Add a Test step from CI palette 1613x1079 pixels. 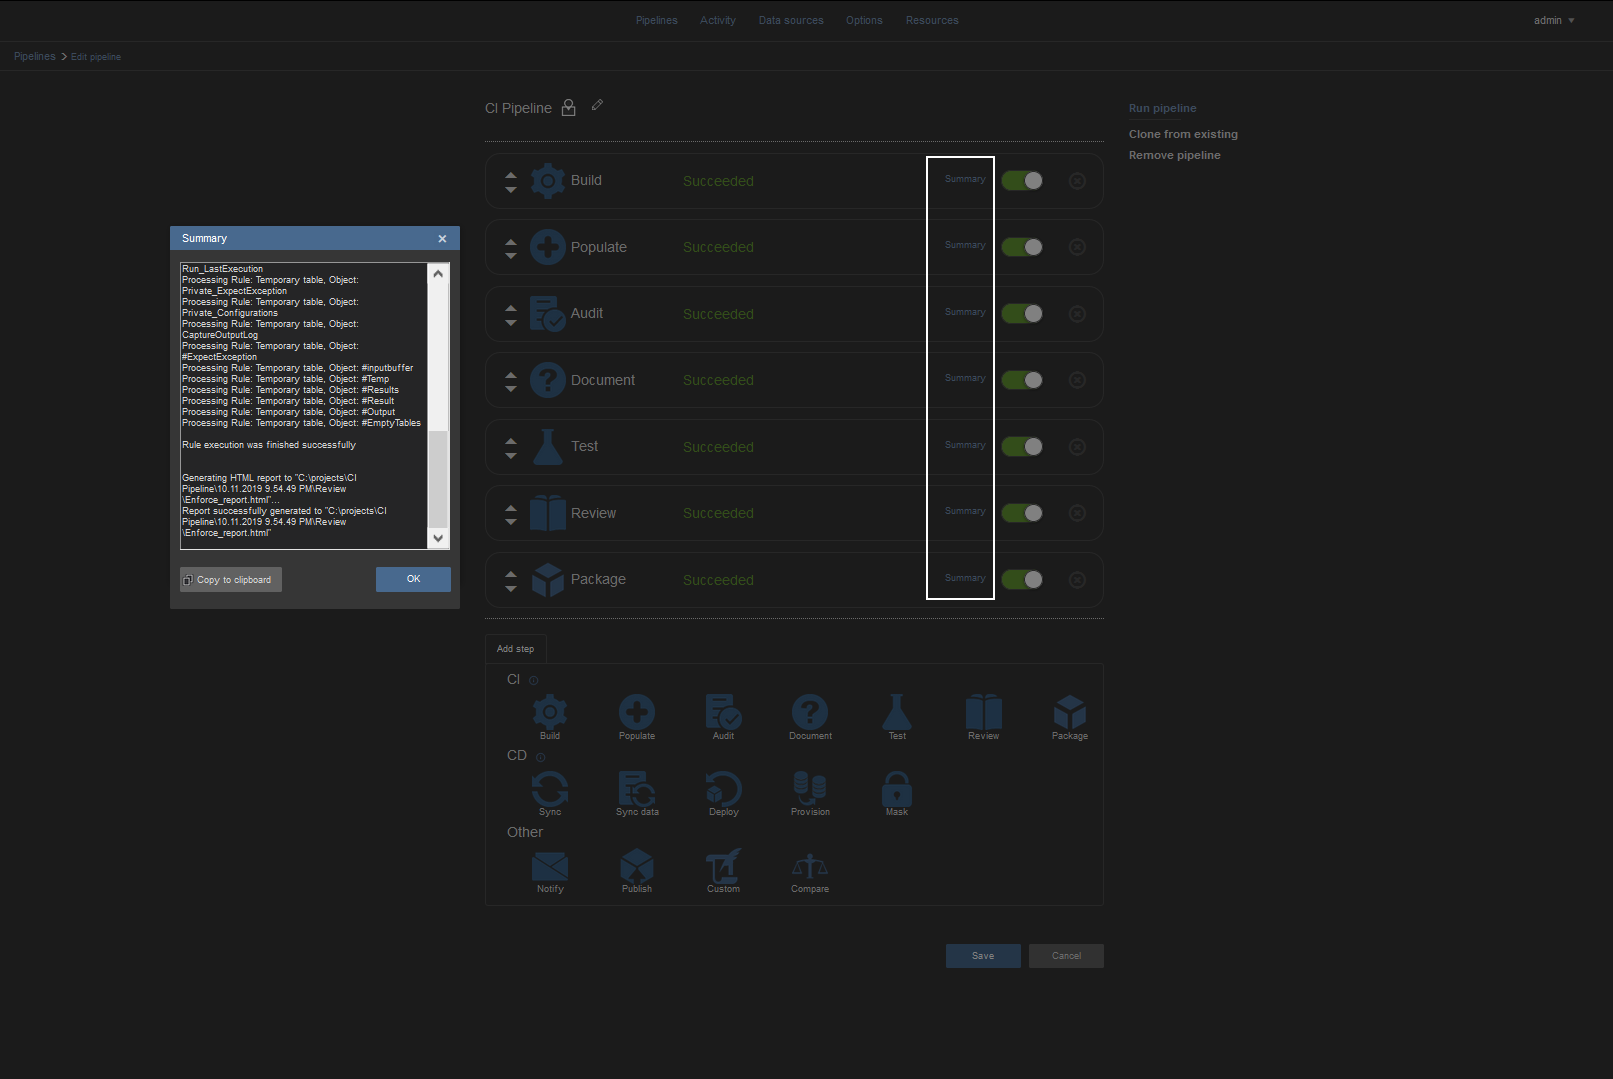[x=897, y=712]
